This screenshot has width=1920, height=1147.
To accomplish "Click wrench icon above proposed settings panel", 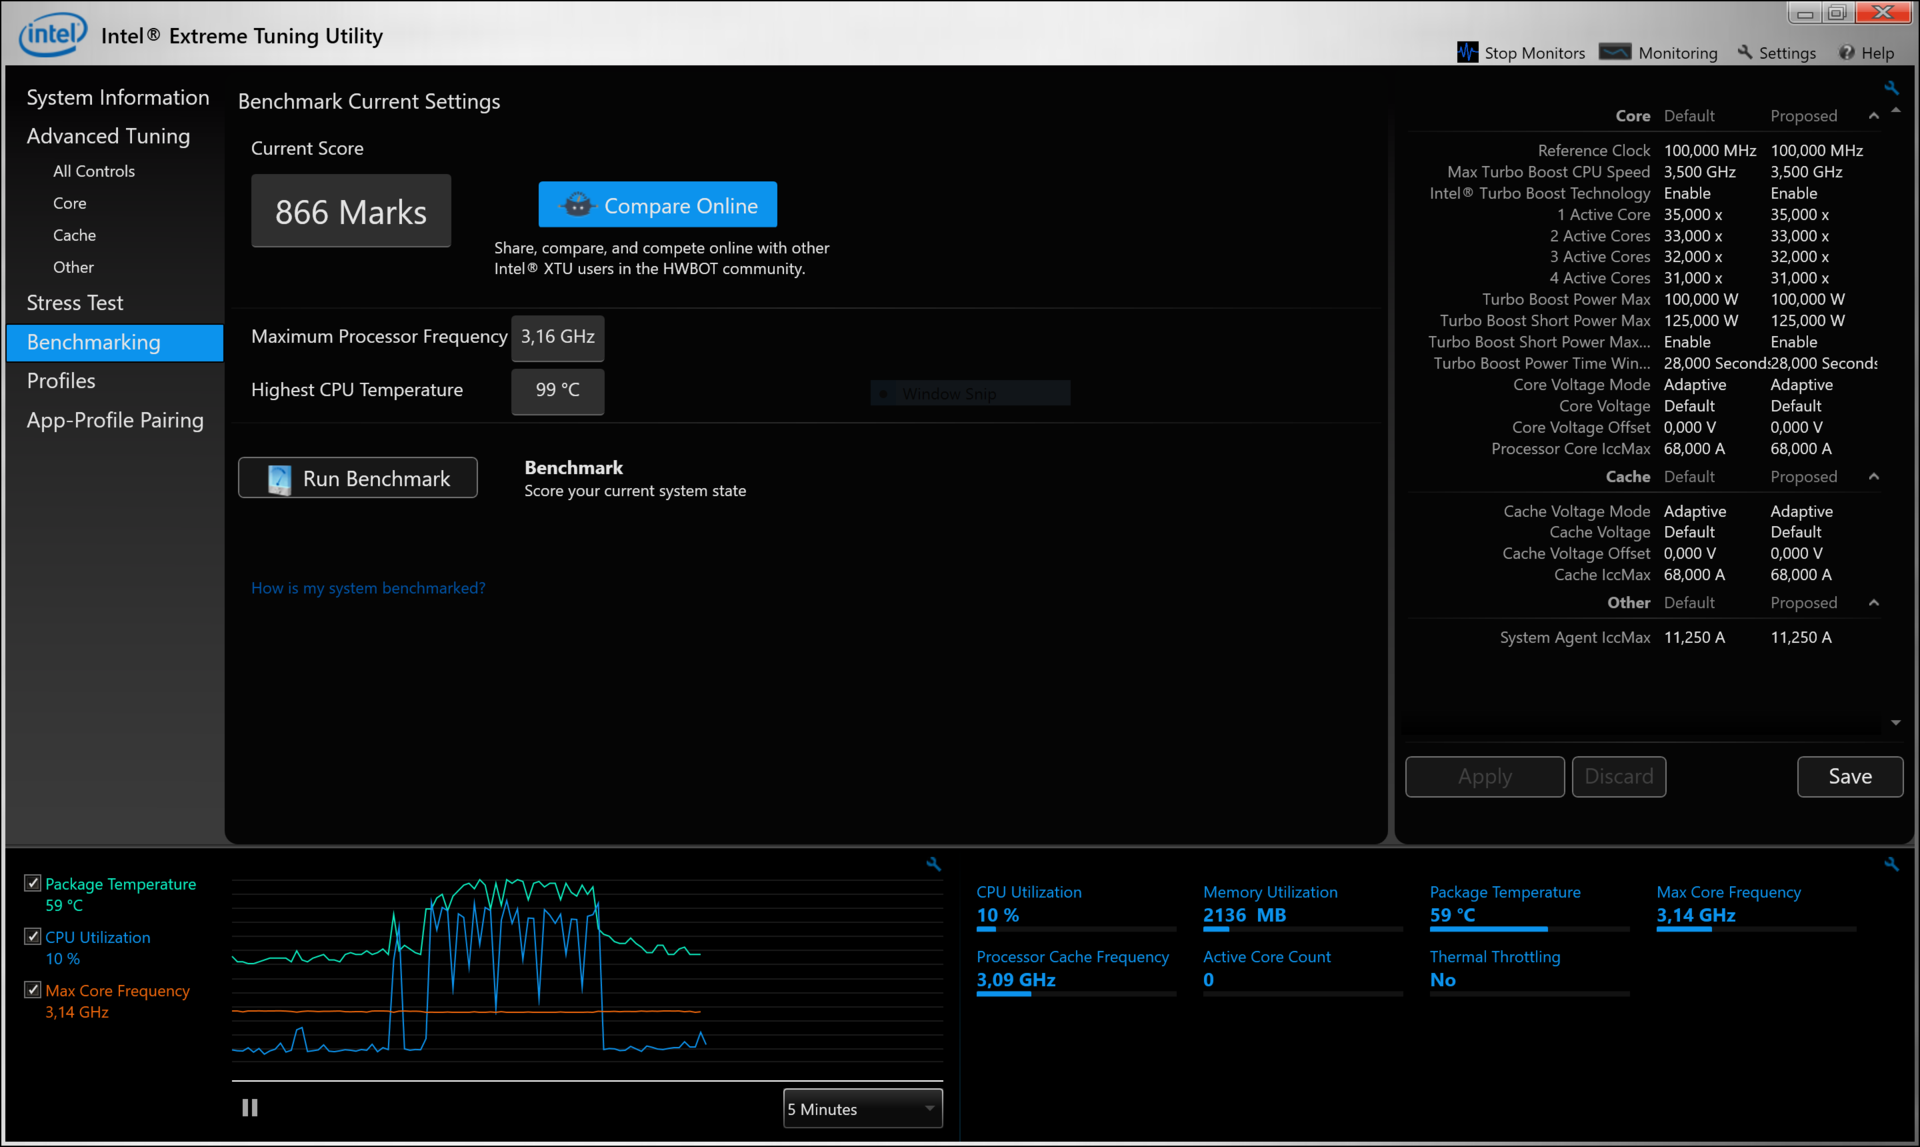I will 1891,88.
